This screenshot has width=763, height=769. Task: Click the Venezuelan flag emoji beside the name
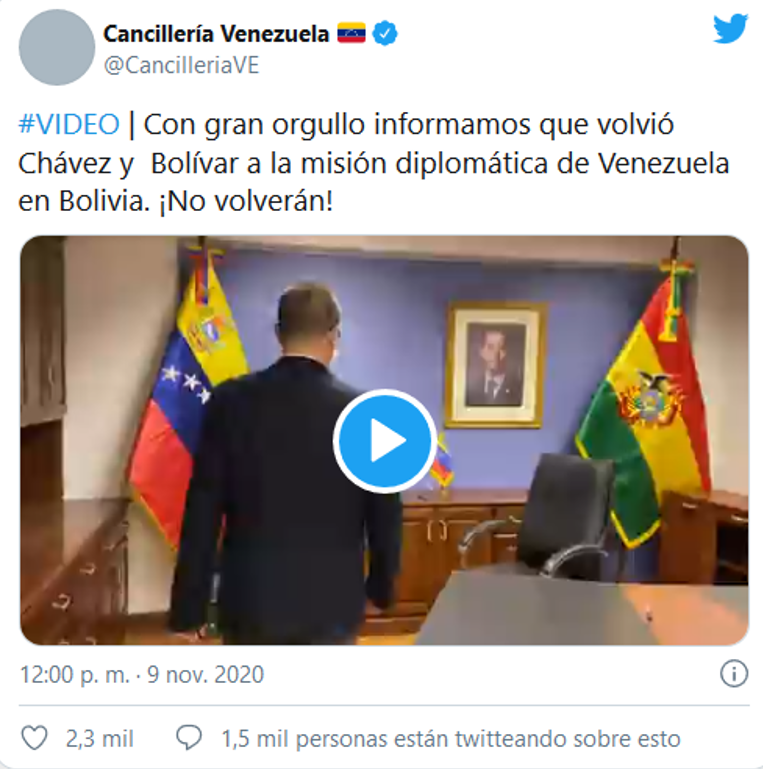click(x=351, y=33)
